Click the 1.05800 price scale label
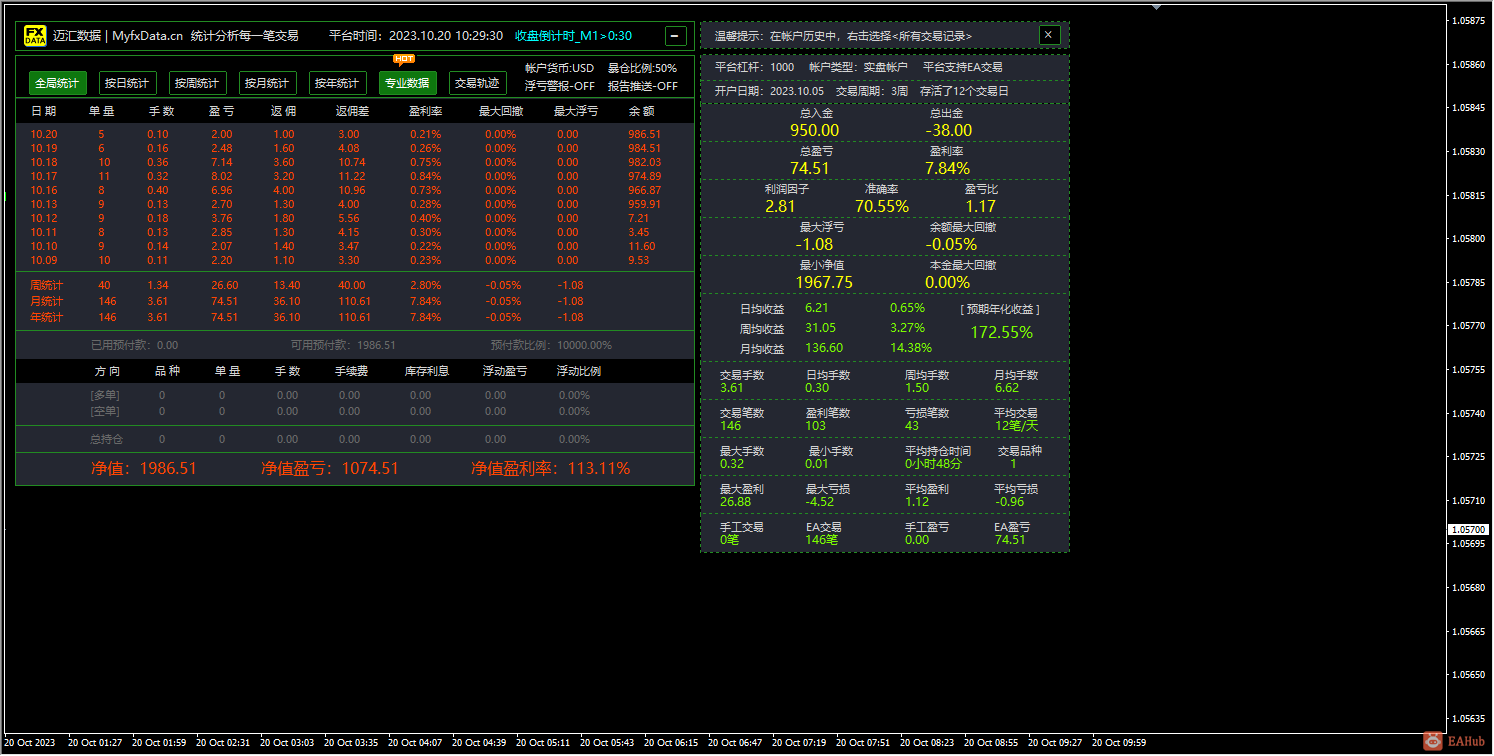Image resolution: width=1494 pixels, height=756 pixels. [x=1468, y=239]
